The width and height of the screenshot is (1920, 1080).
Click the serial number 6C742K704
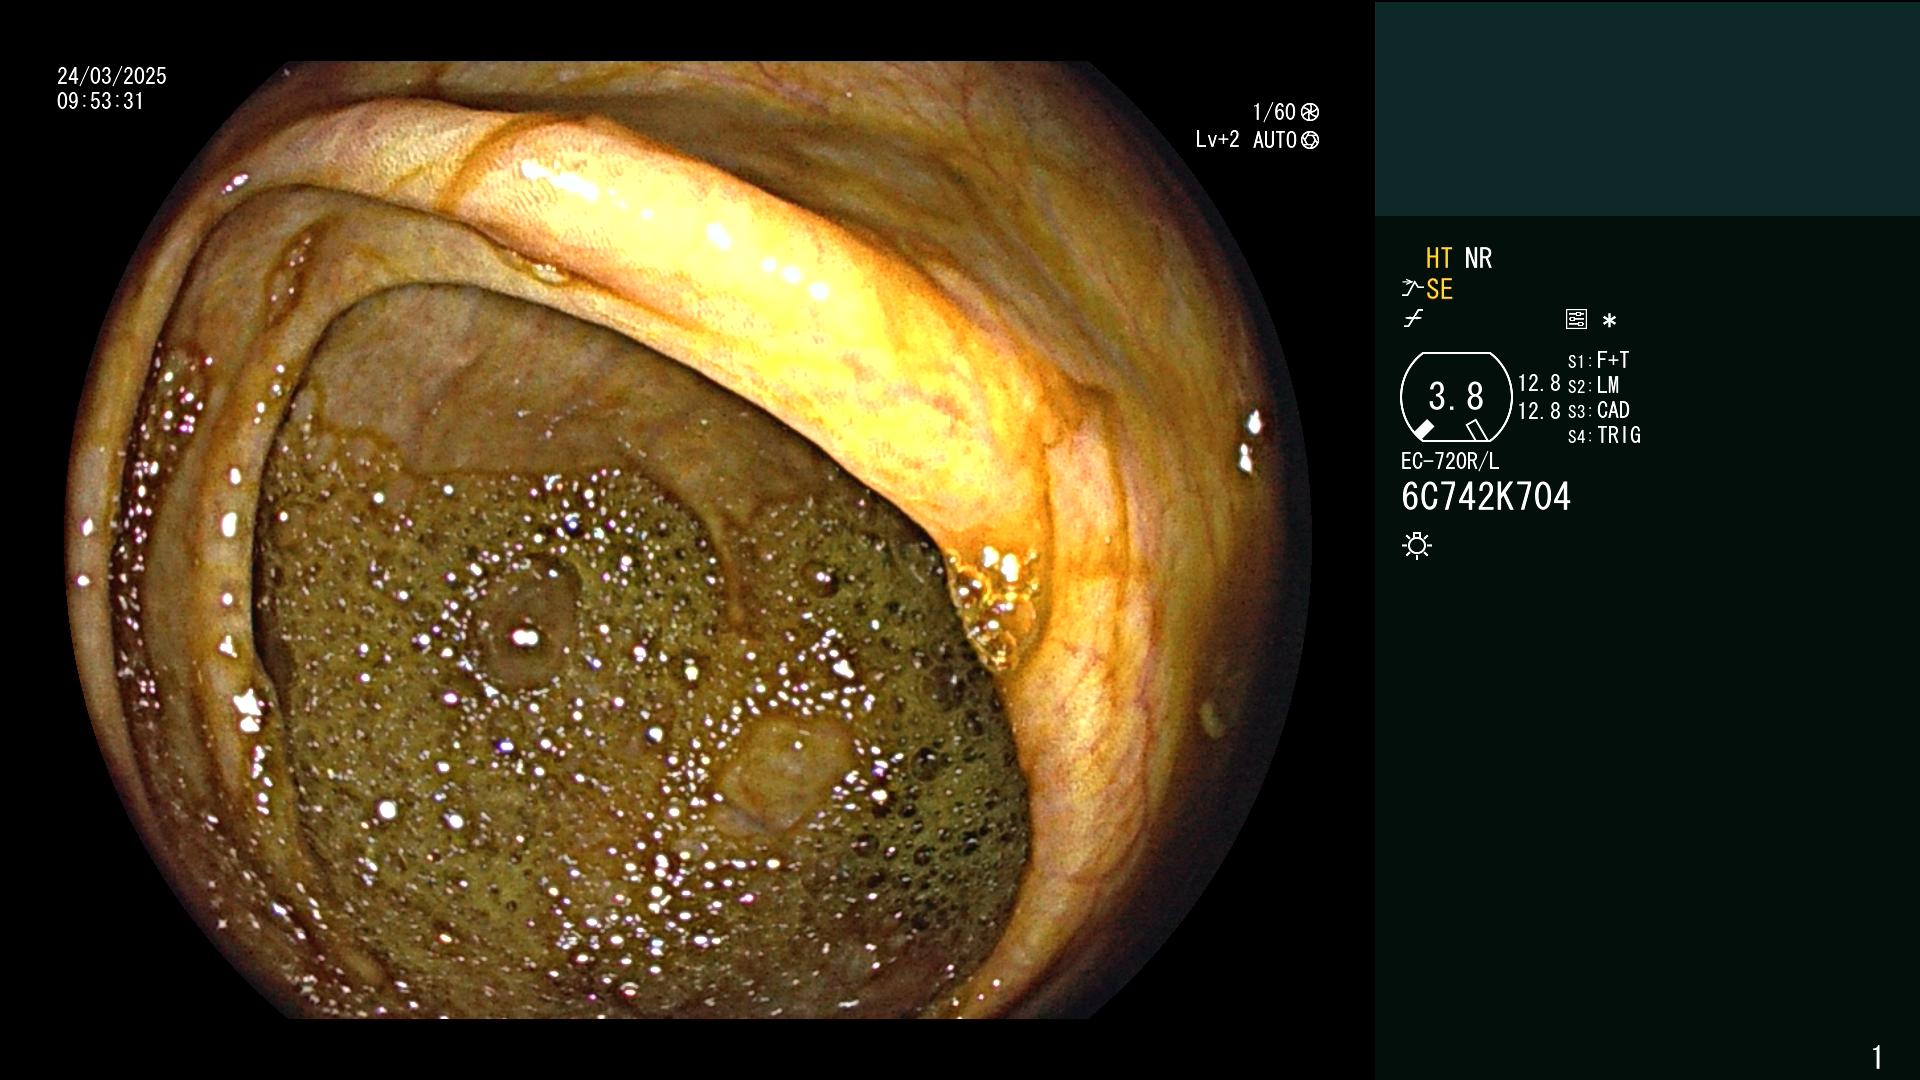tap(1486, 497)
